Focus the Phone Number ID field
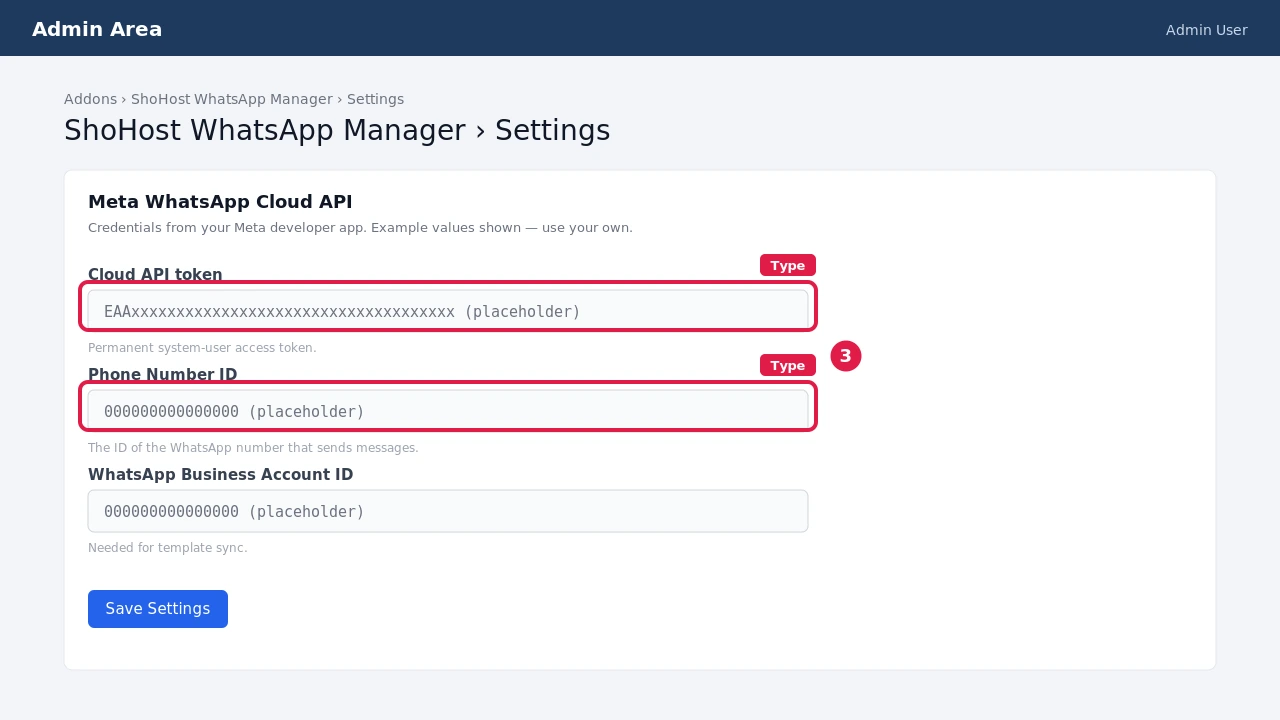1280x720 pixels. coord(448,411)
